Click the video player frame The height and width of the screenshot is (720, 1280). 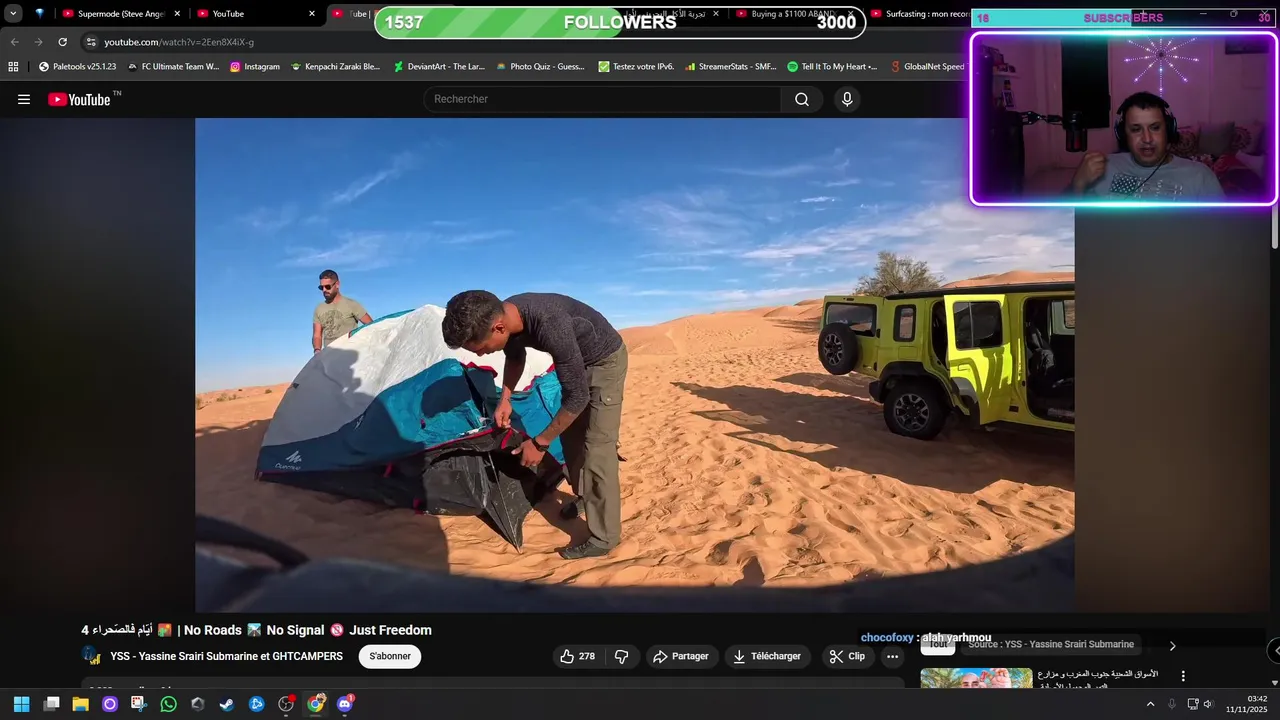click(x=635, y=365)
